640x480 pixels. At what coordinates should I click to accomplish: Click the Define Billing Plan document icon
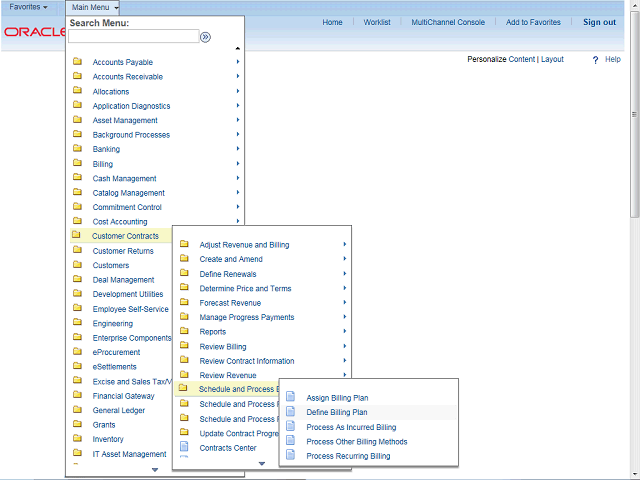tap(291, 412)
